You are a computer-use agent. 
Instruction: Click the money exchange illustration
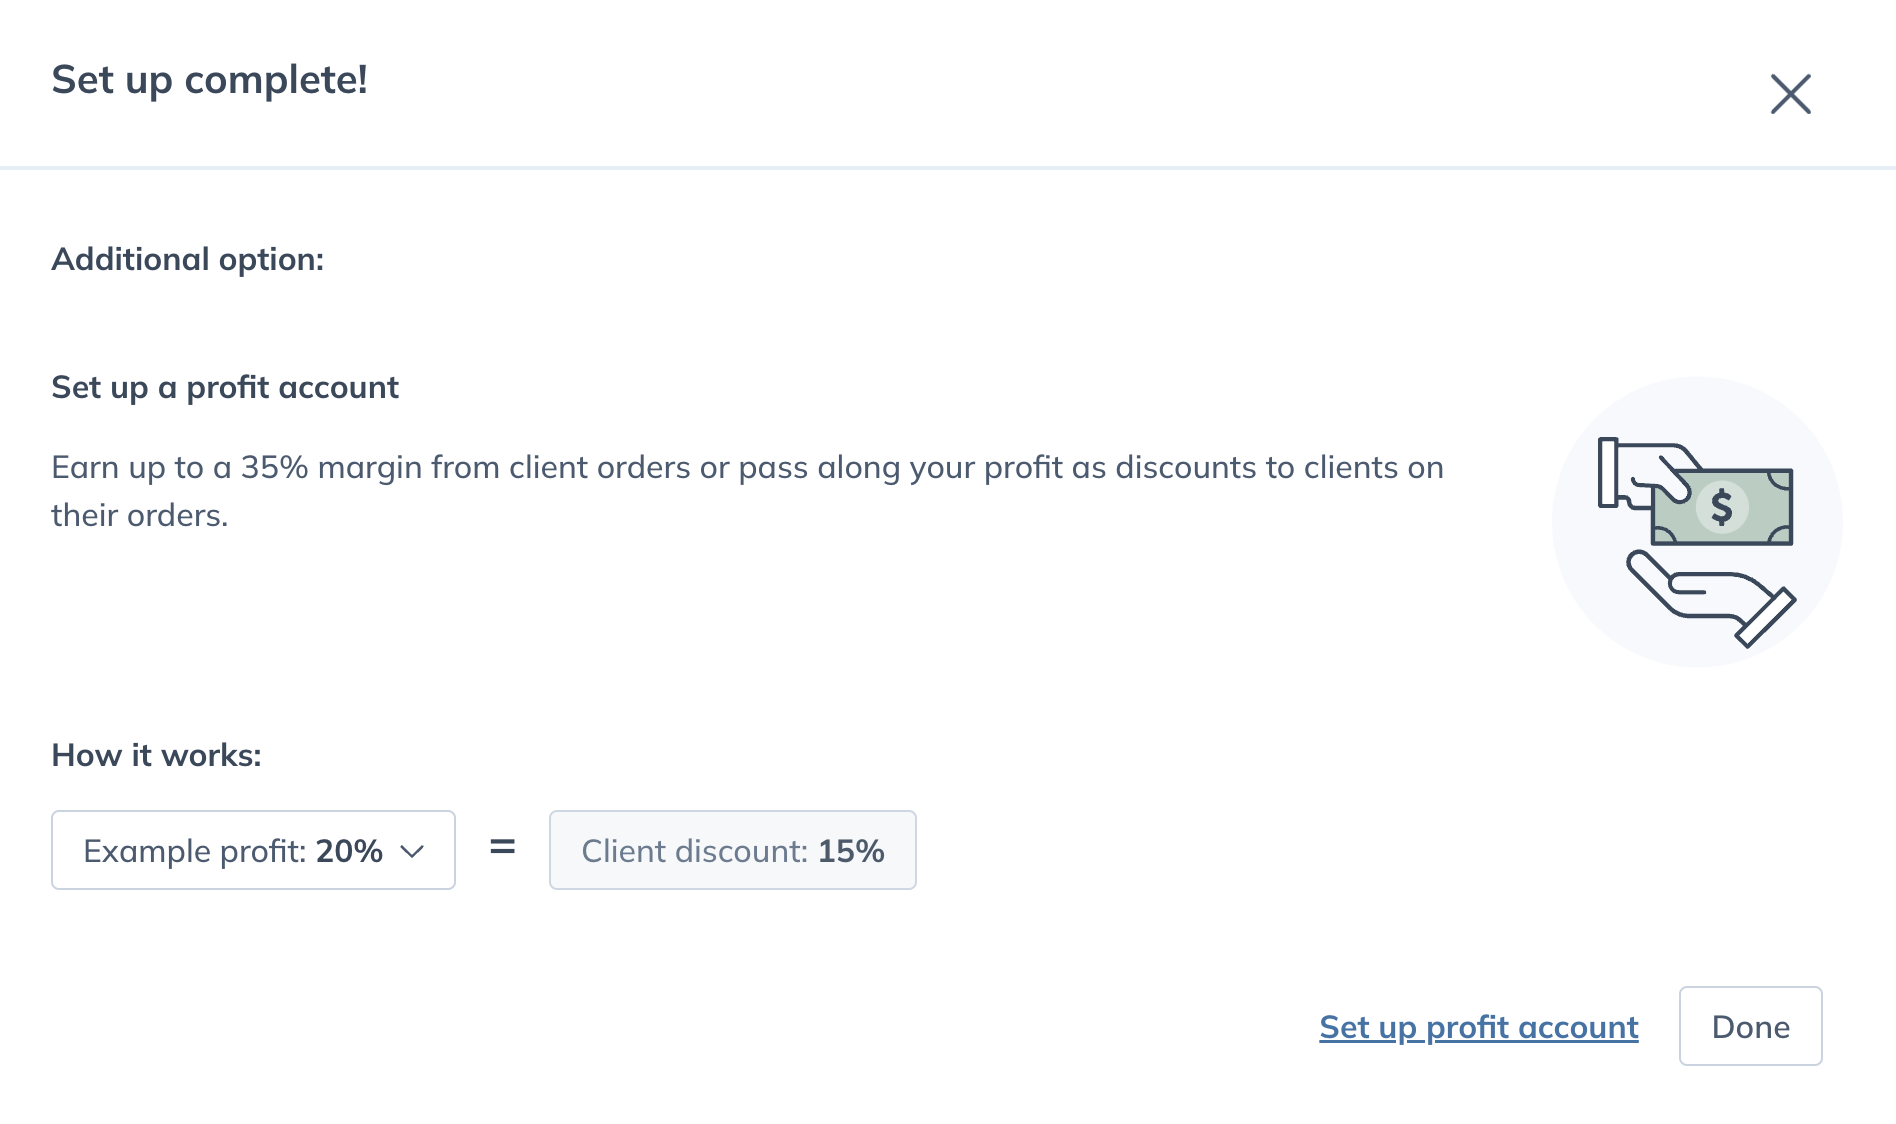[x=1697, y=522]
